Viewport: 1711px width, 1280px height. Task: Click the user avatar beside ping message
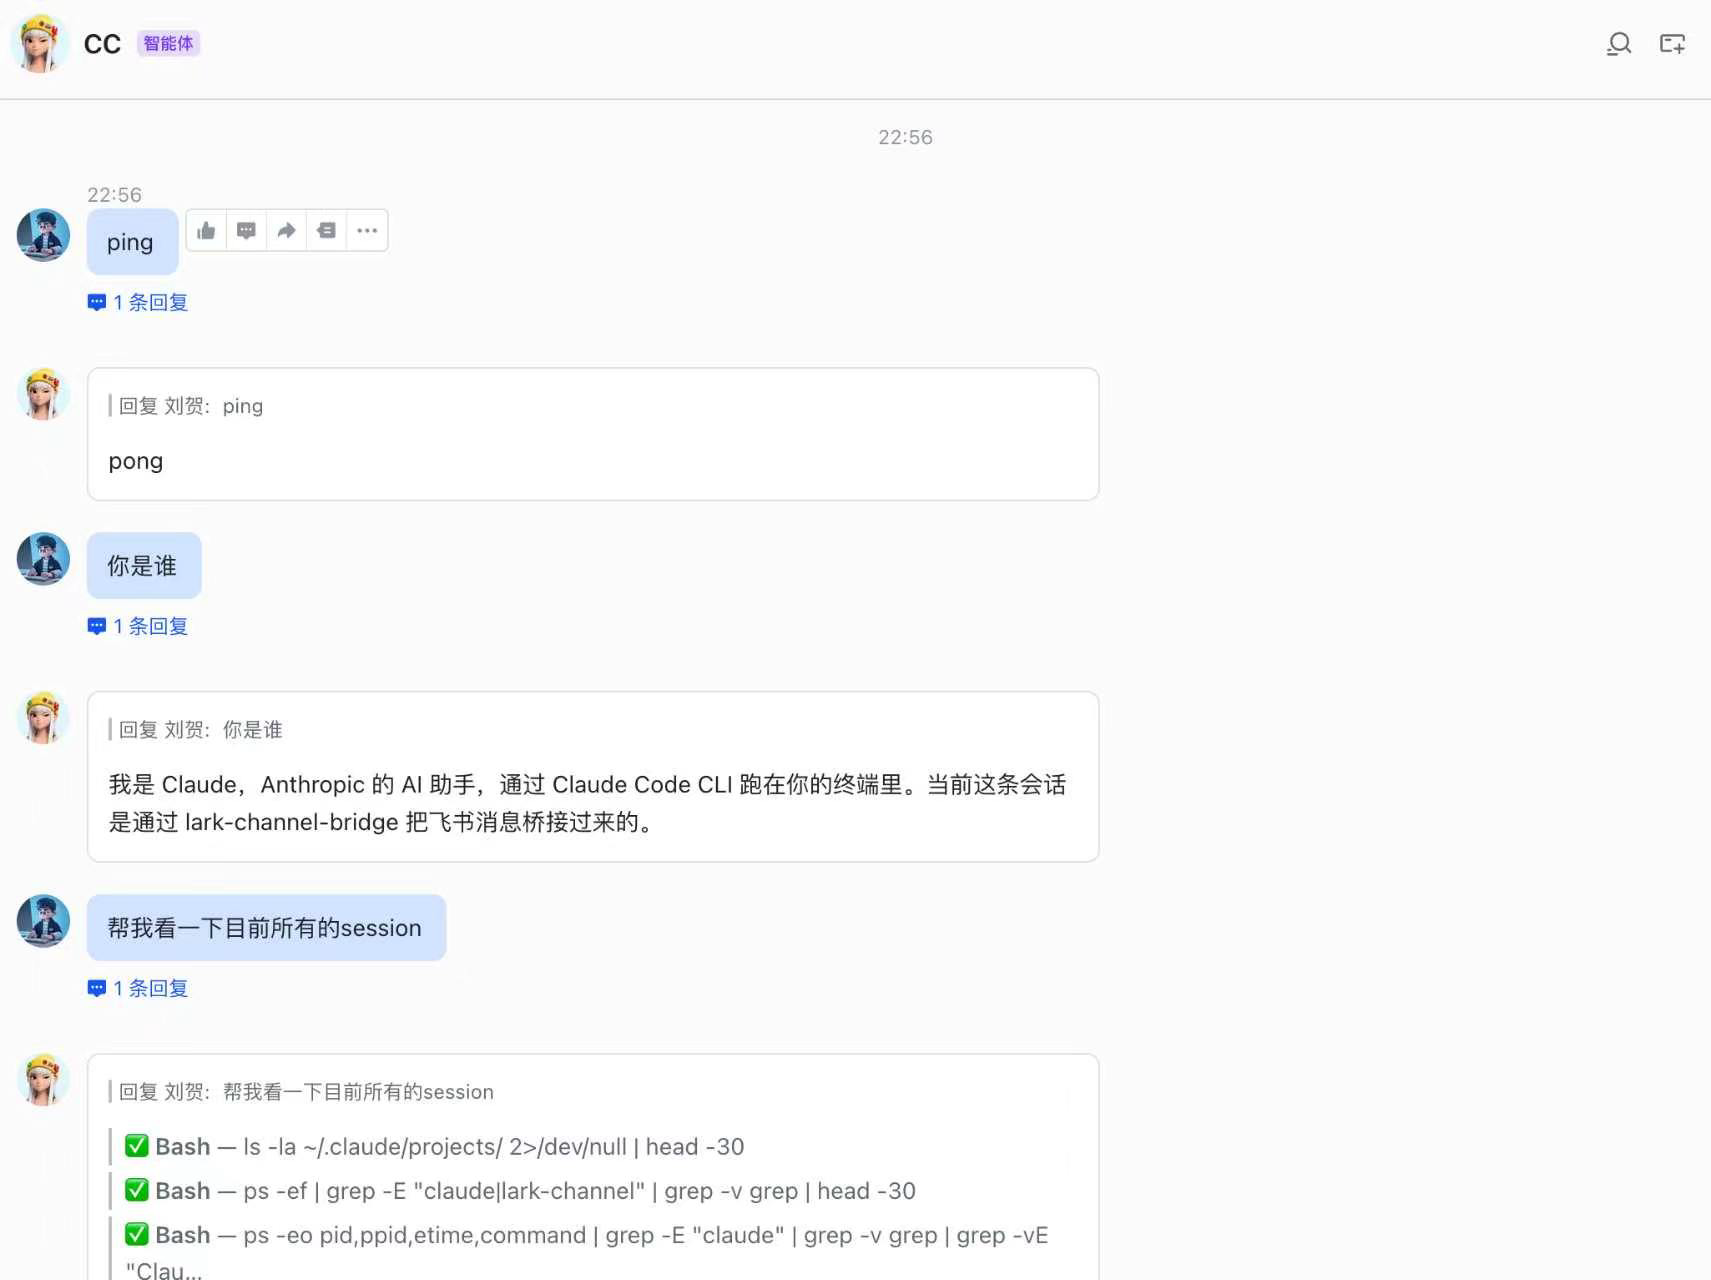[x=43, y=235]
